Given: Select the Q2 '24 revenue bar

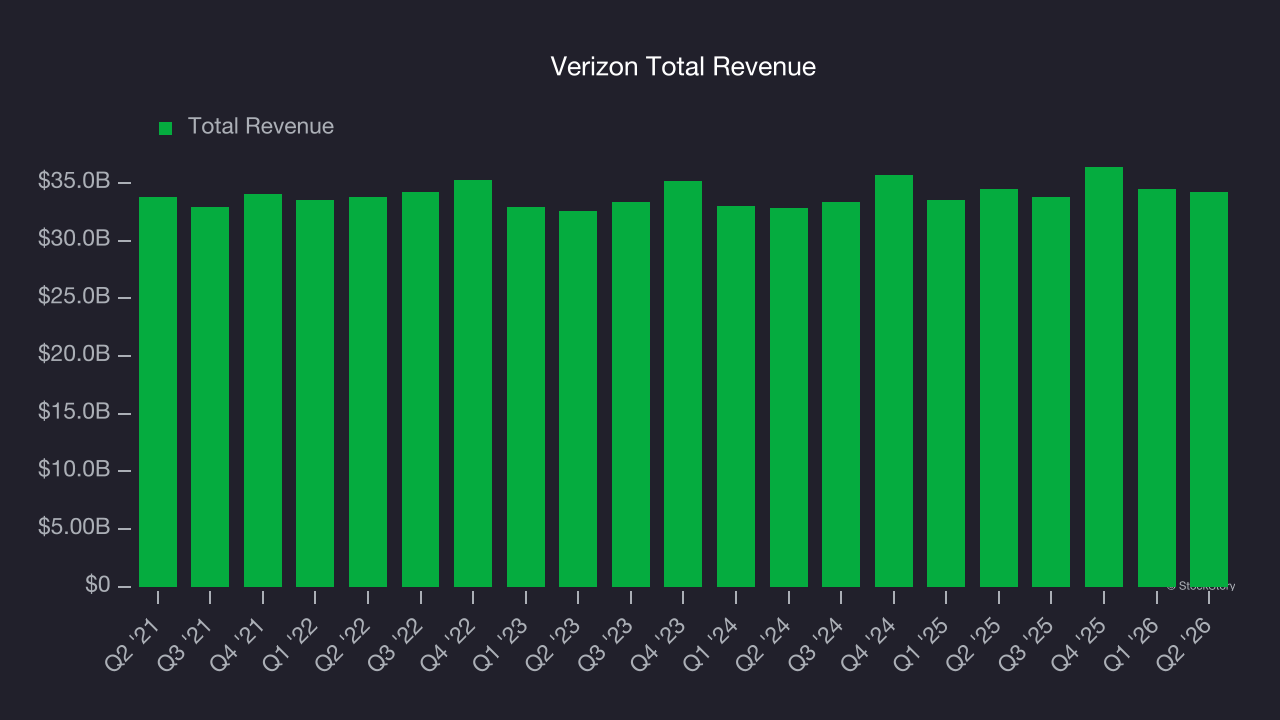Looking at the screenshot, I should [789, 397].
